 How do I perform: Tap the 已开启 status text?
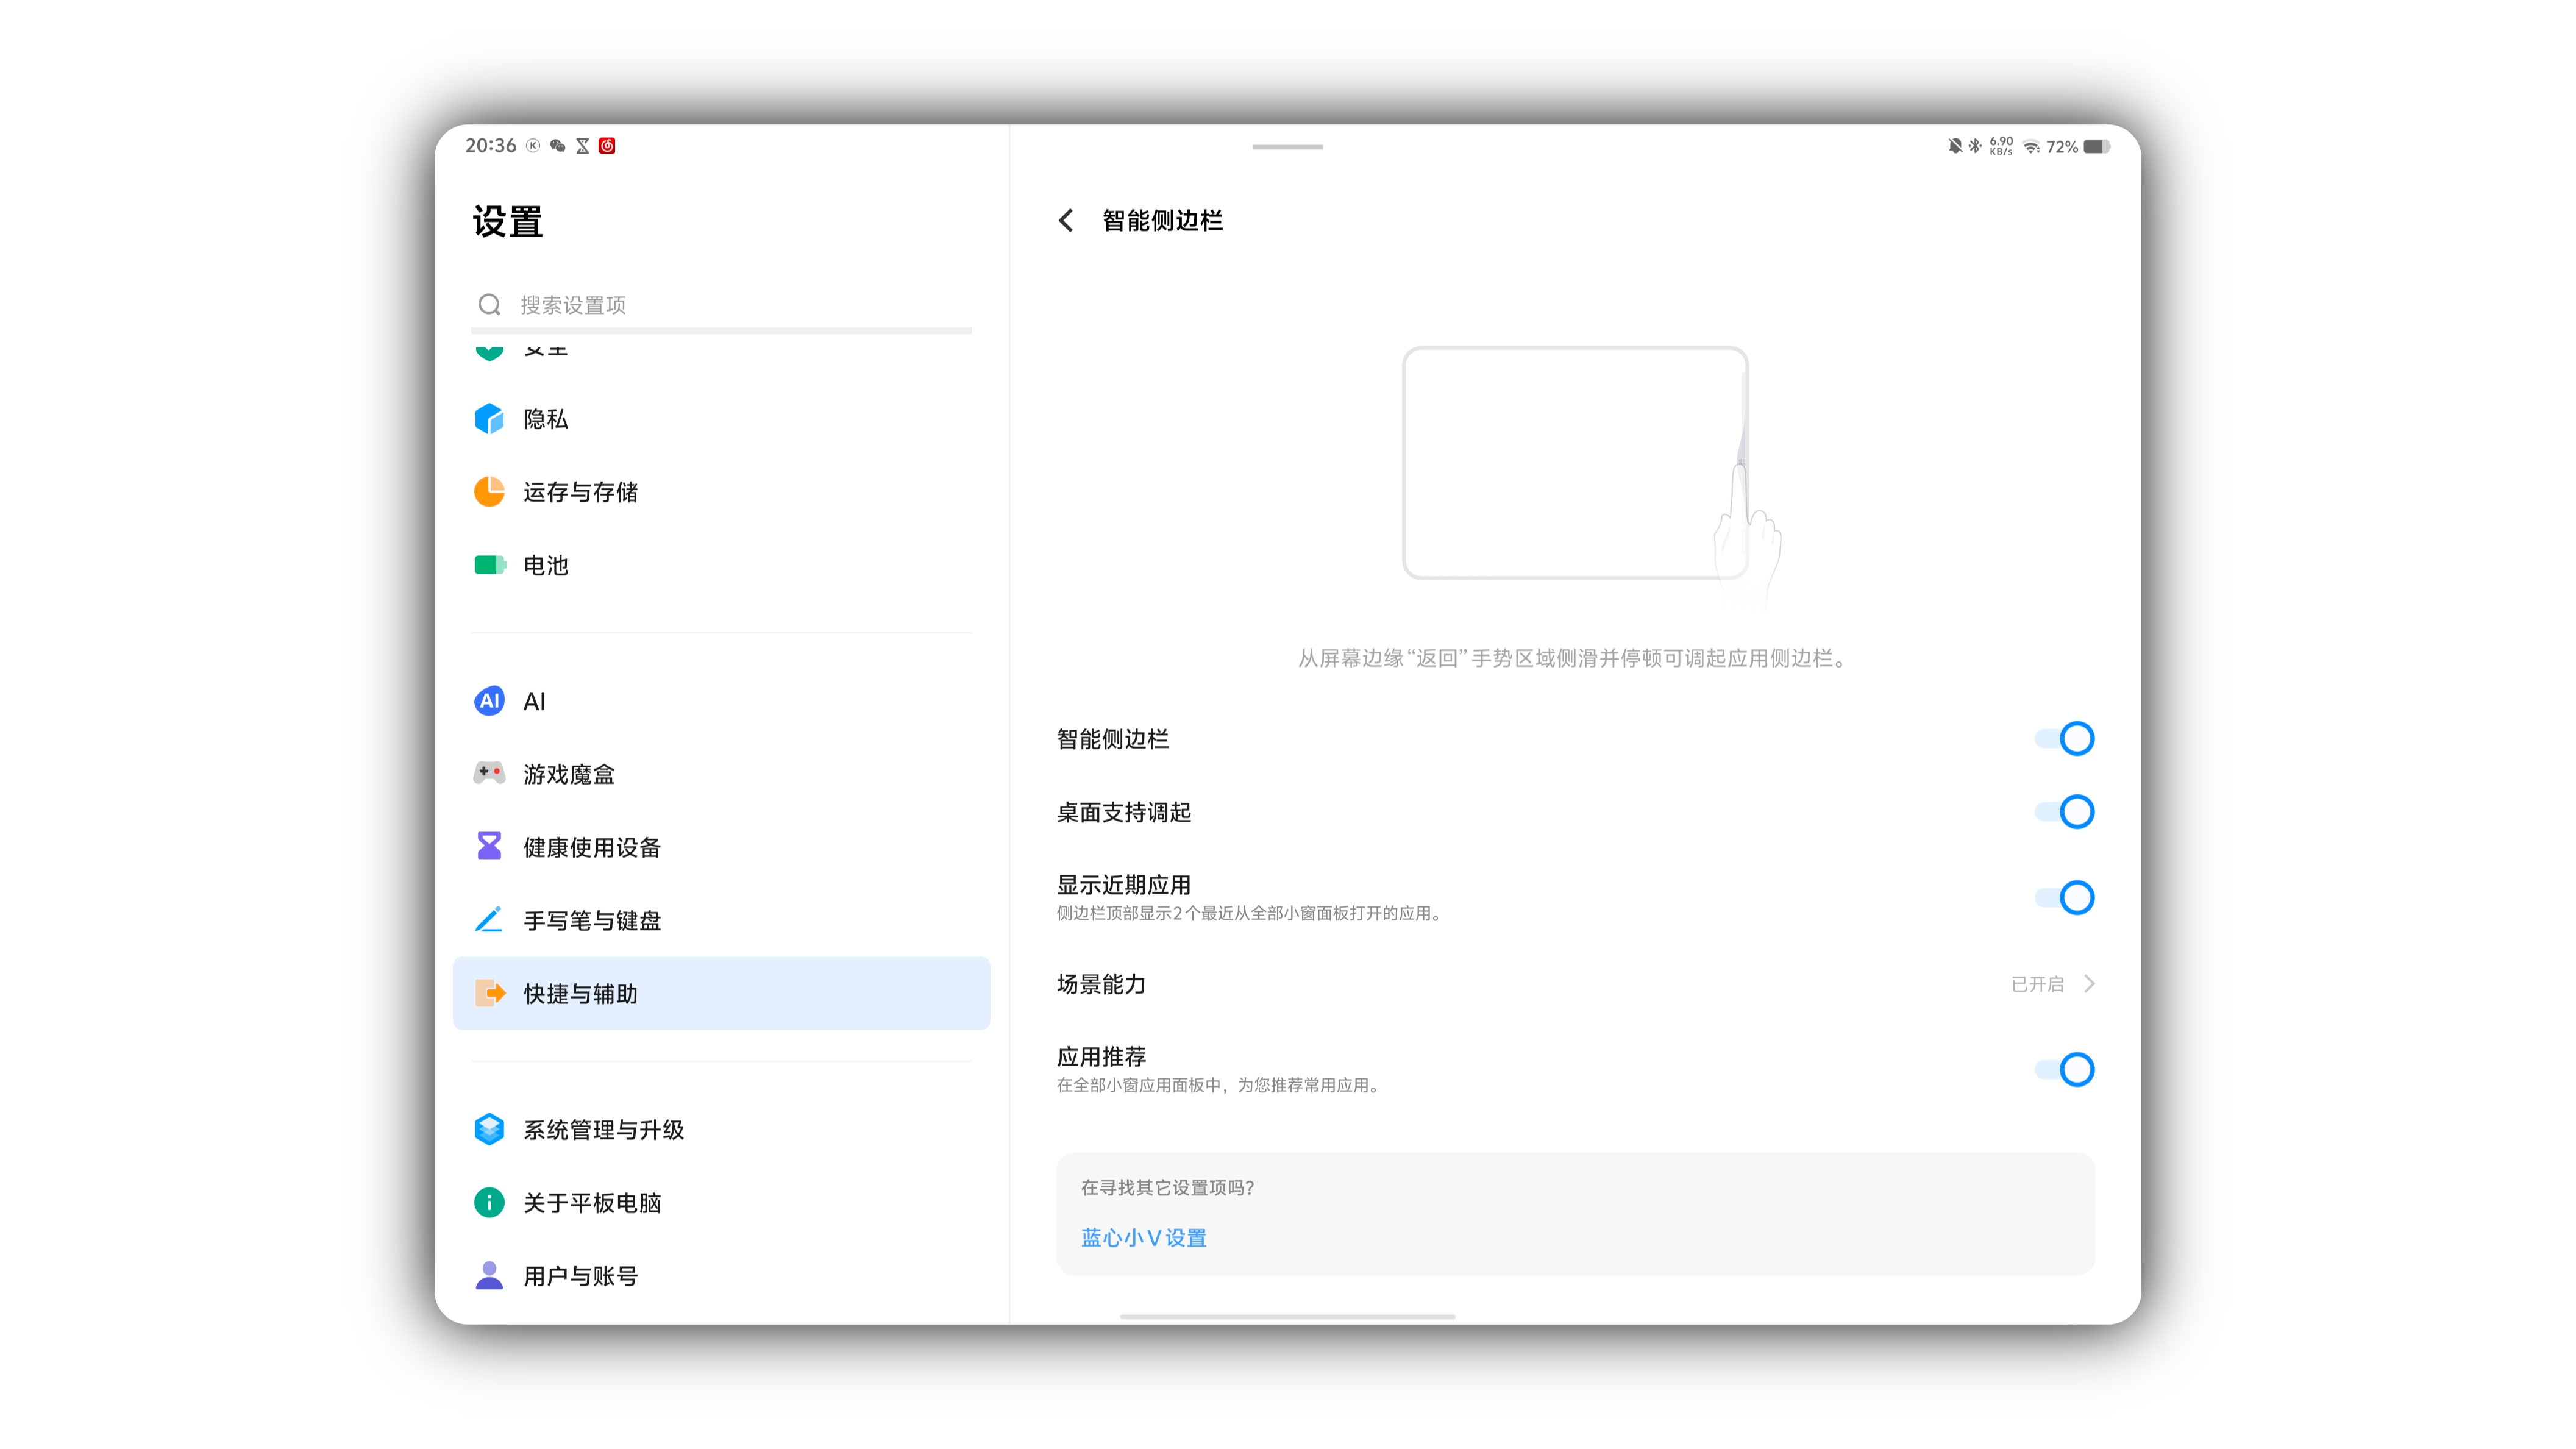tap(2037, 984)
